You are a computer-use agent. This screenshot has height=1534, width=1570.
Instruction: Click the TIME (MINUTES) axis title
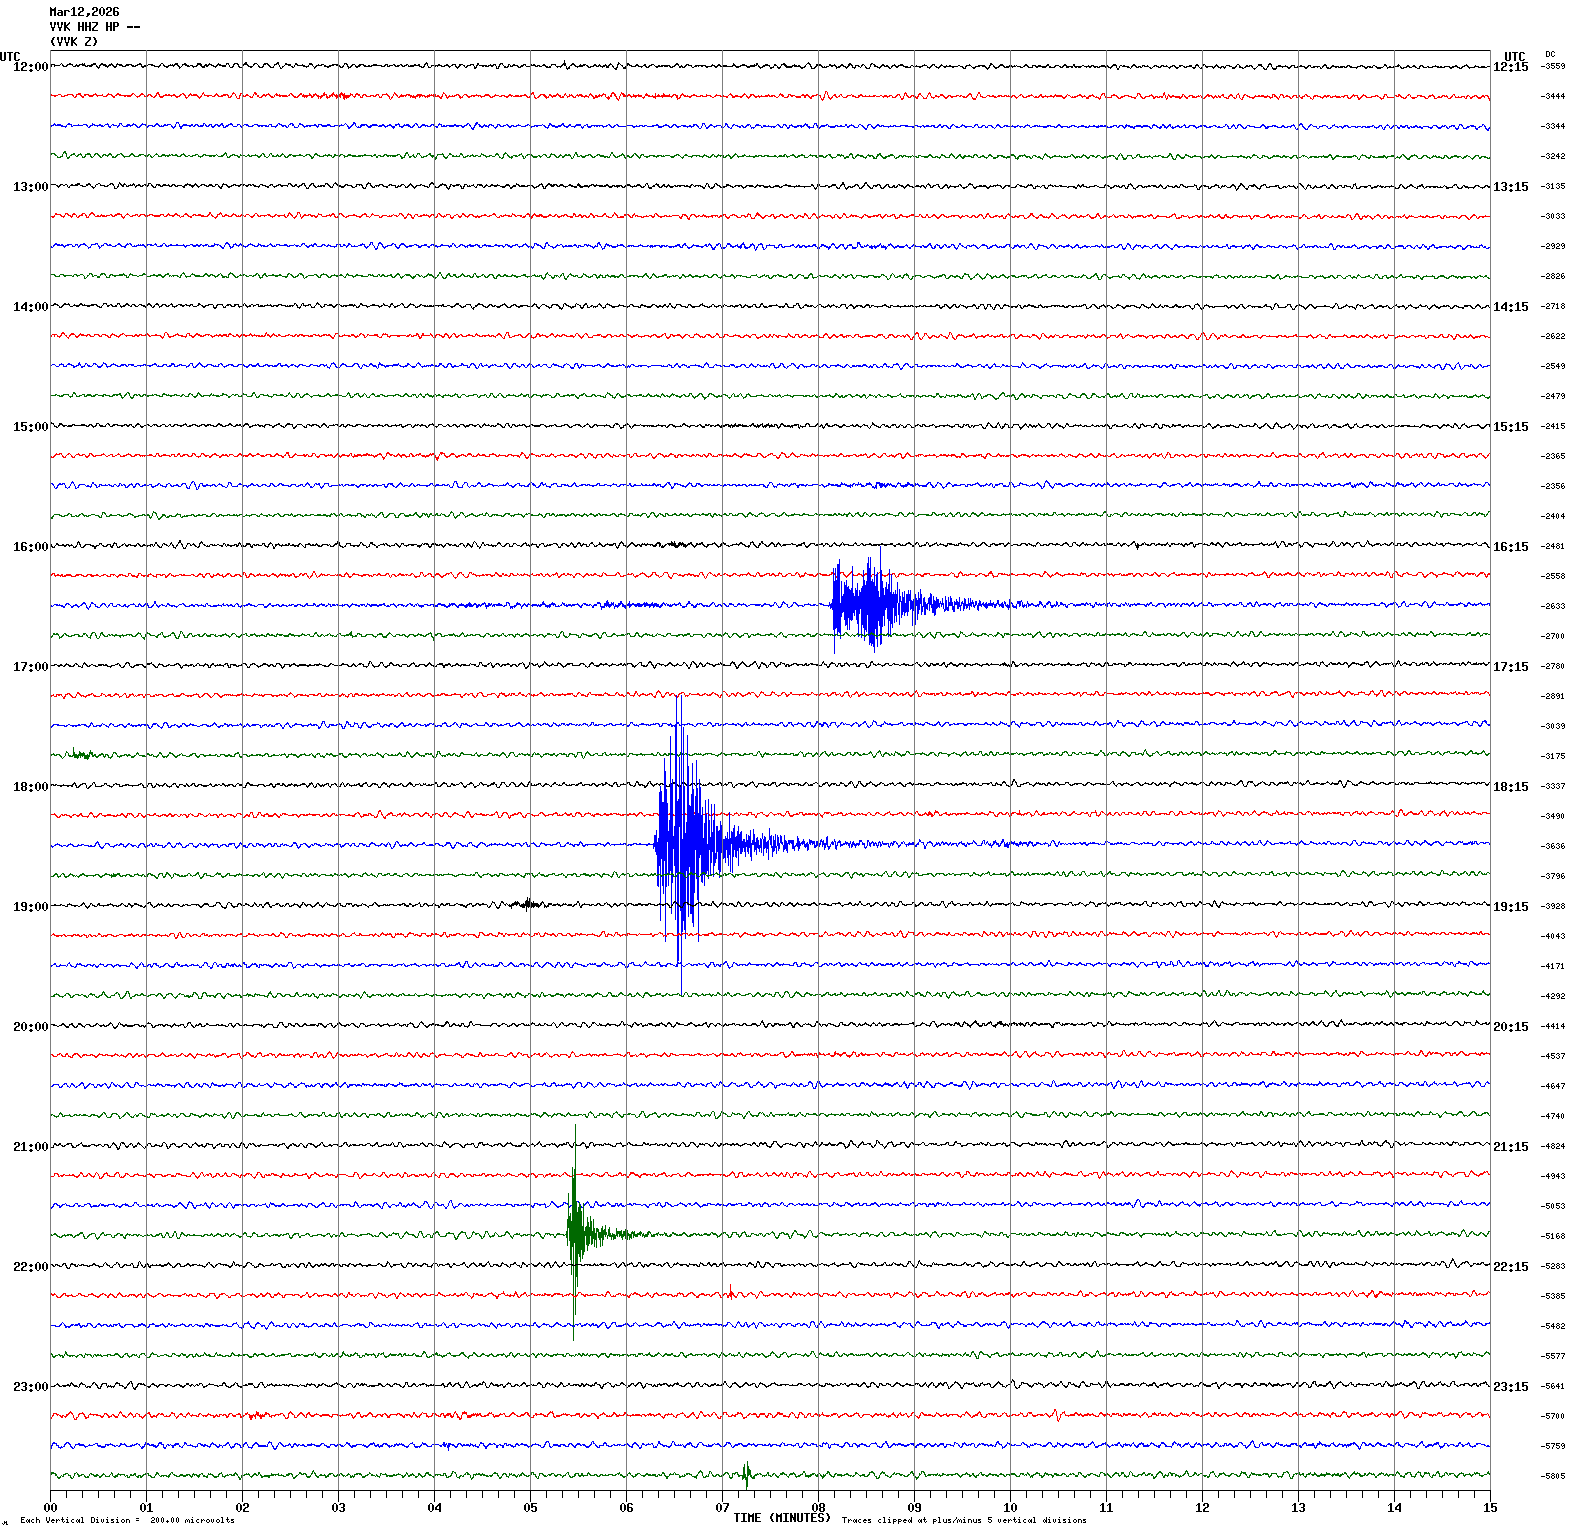click(x=781, y=1518)
